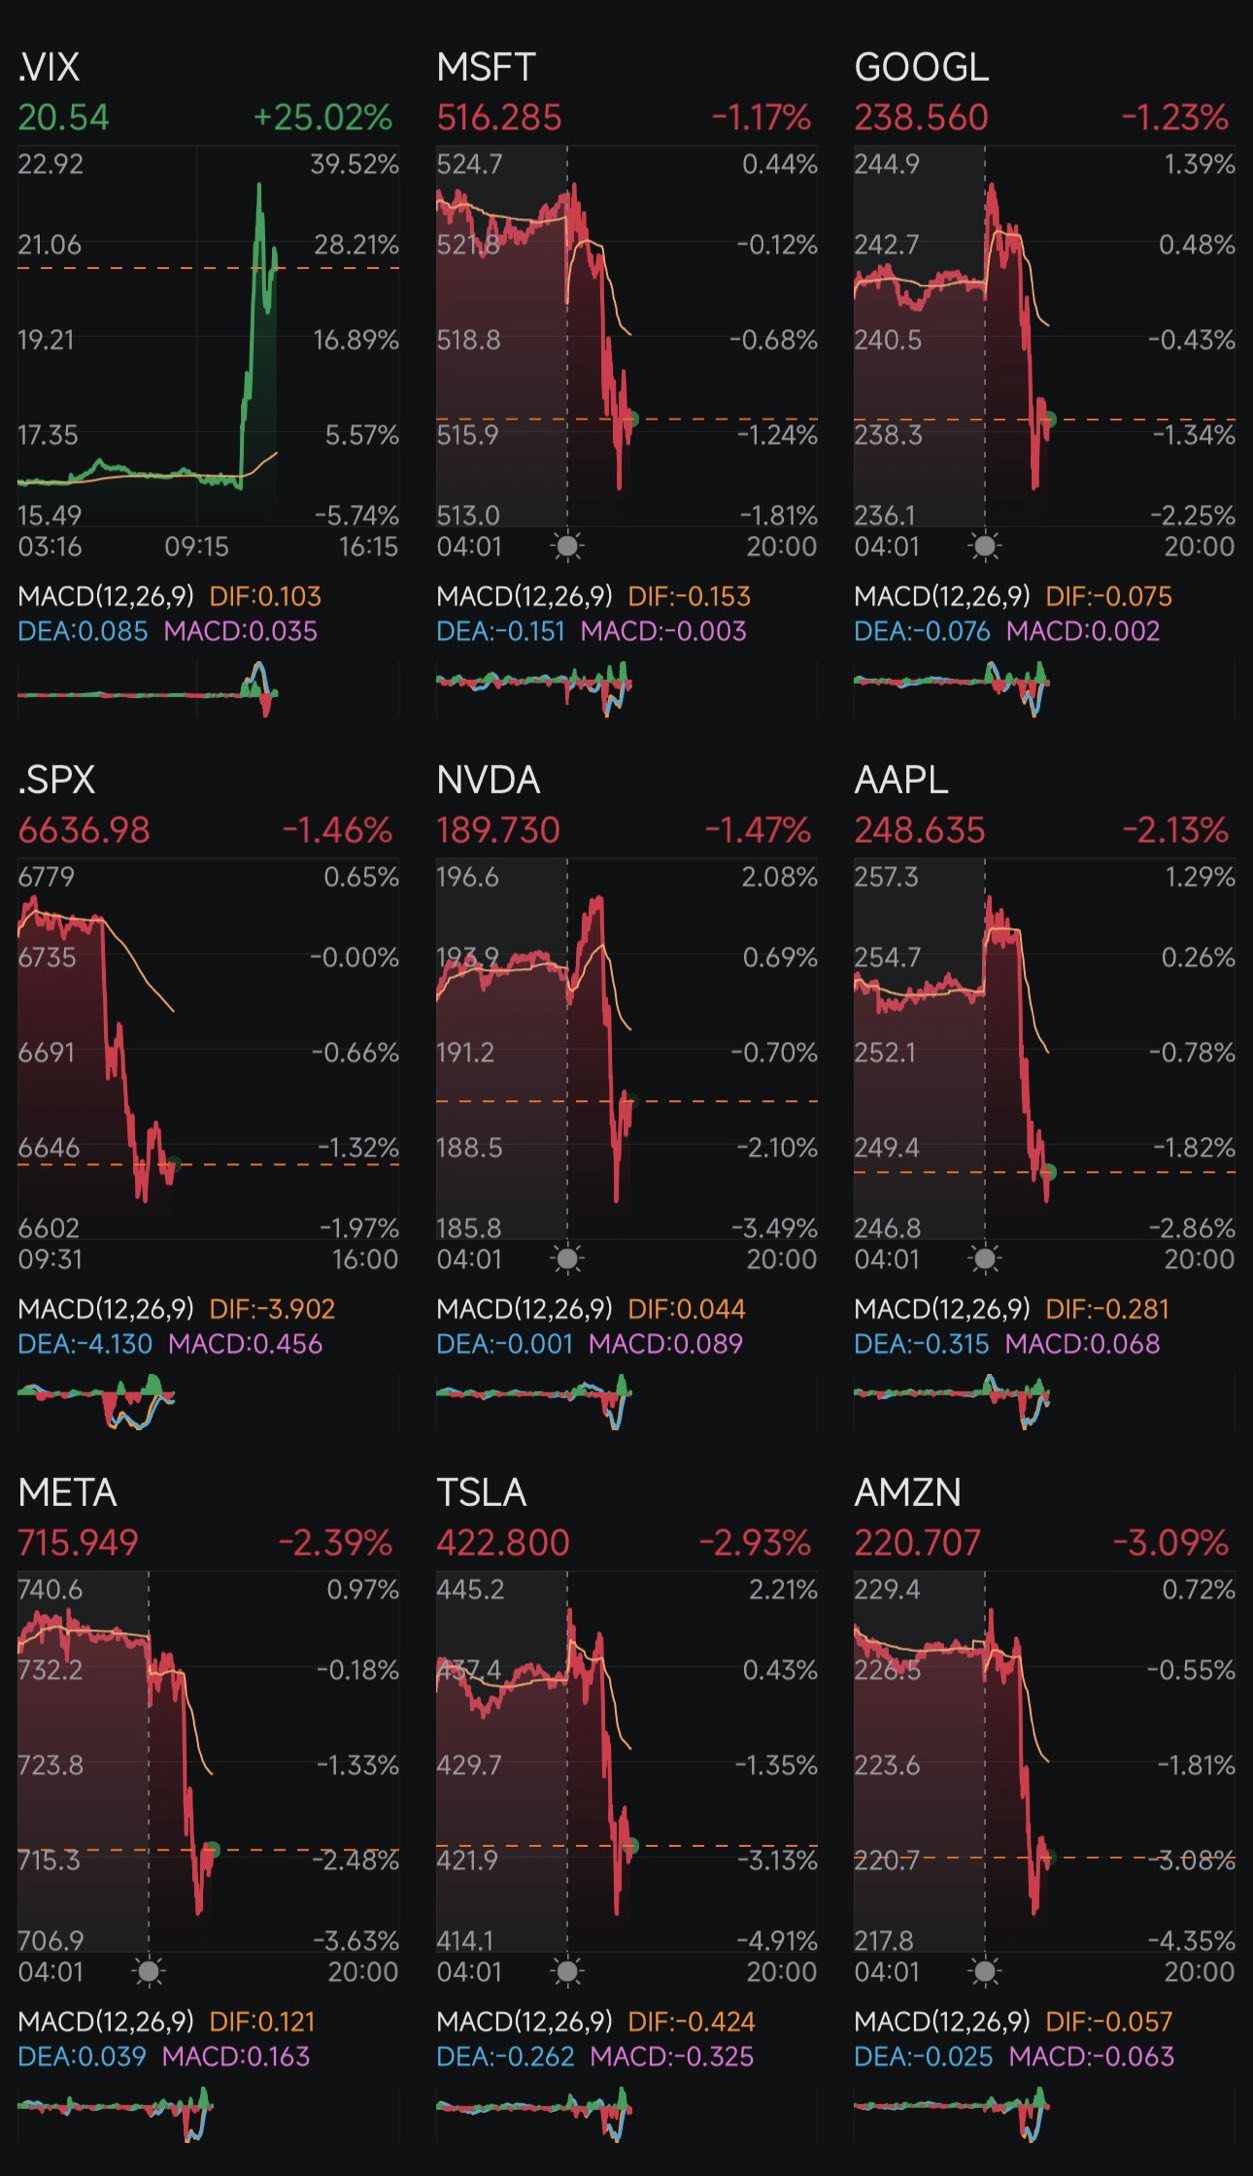Click the green last-price dot on .SPX chart

pos(174,1163)
